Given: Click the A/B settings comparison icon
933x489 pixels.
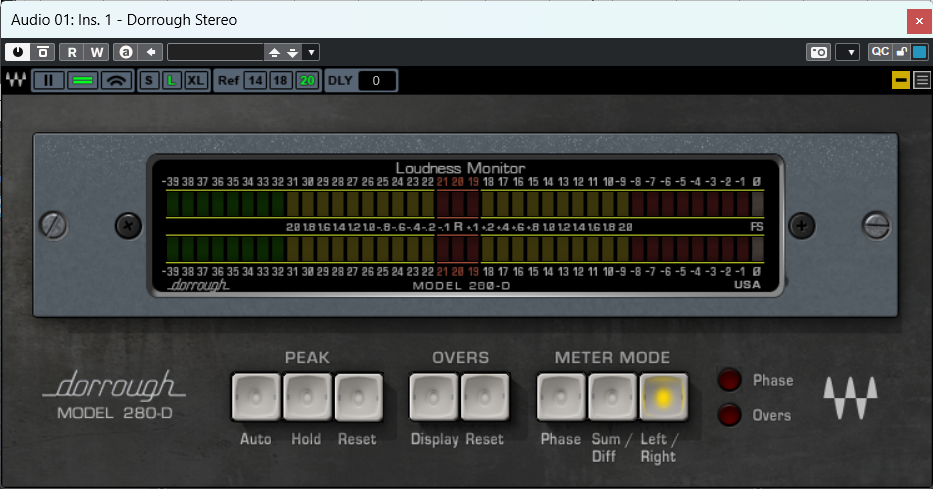Looking at the screenshot, I should pyautogui.click(x=125, y=52).
